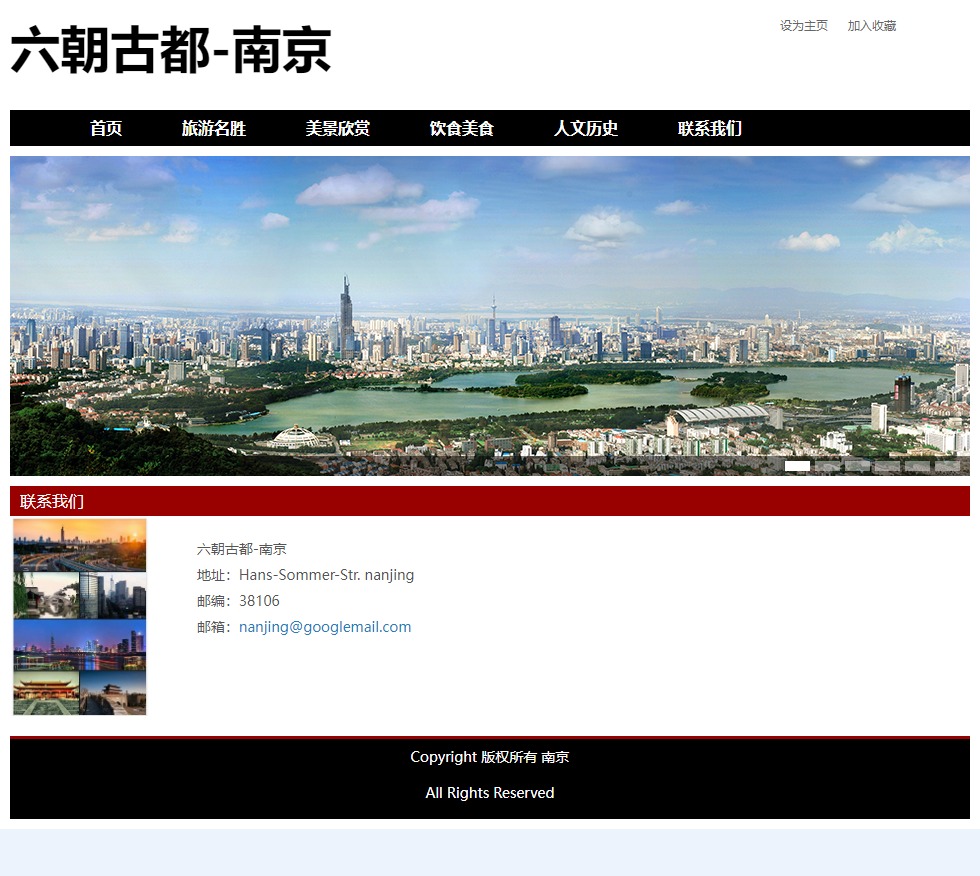Click the 六朝古都-南京 site title

pyautogui.click(x=171, y=50)
